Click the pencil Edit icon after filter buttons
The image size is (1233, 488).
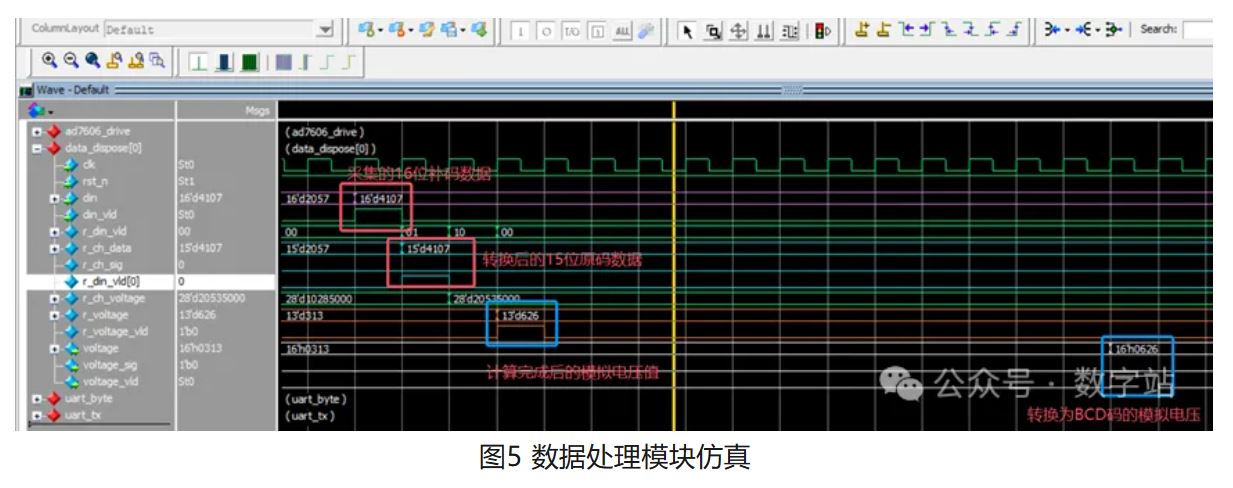[x=645, y=29]
